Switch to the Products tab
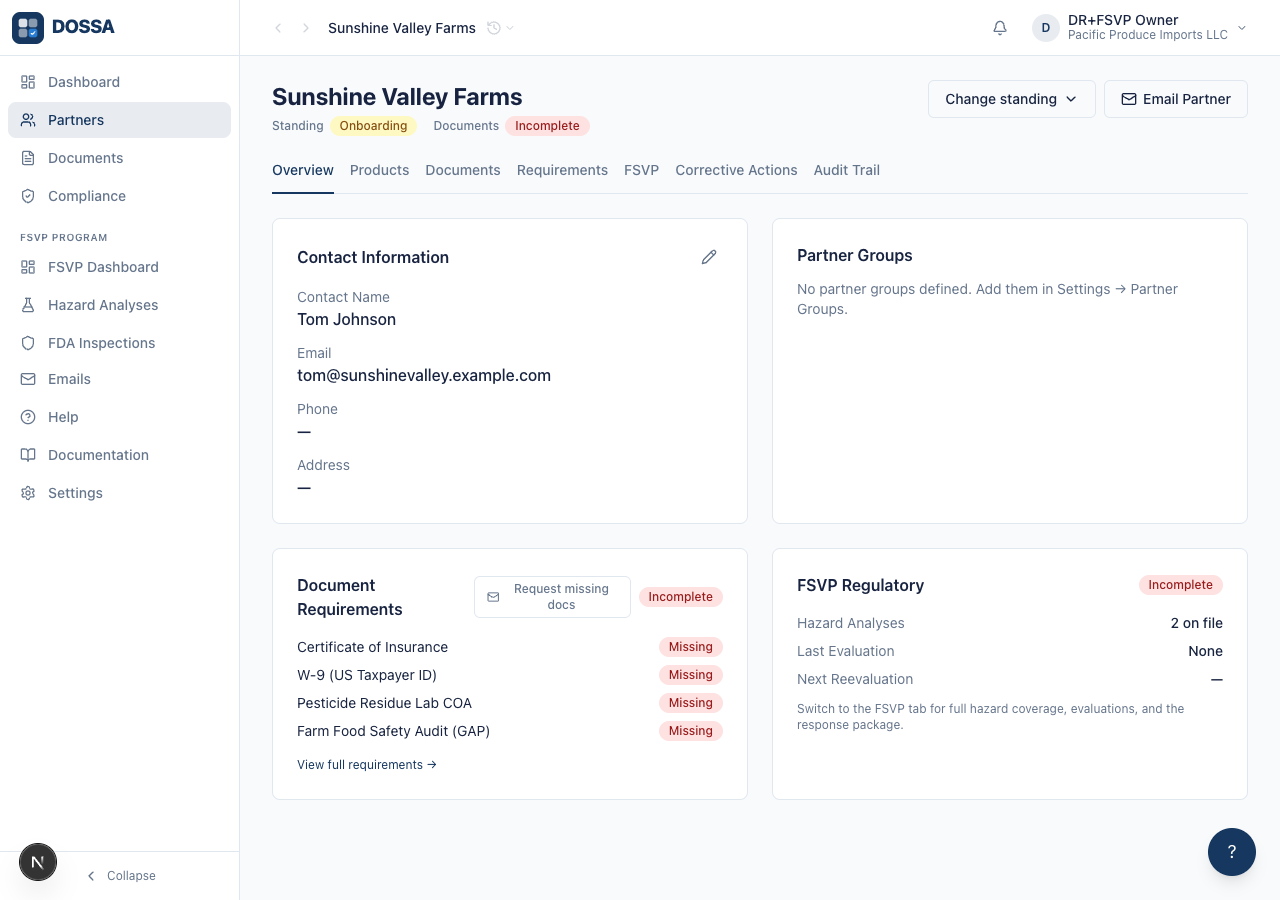The image size is (1280, 900). (x=379, y=170)
